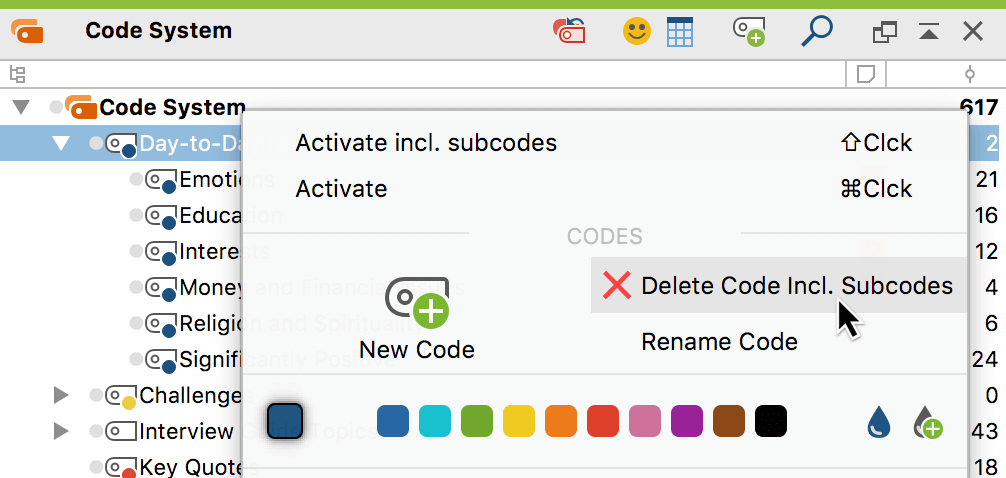Select the current dark blue color swatch

[285, 422]
